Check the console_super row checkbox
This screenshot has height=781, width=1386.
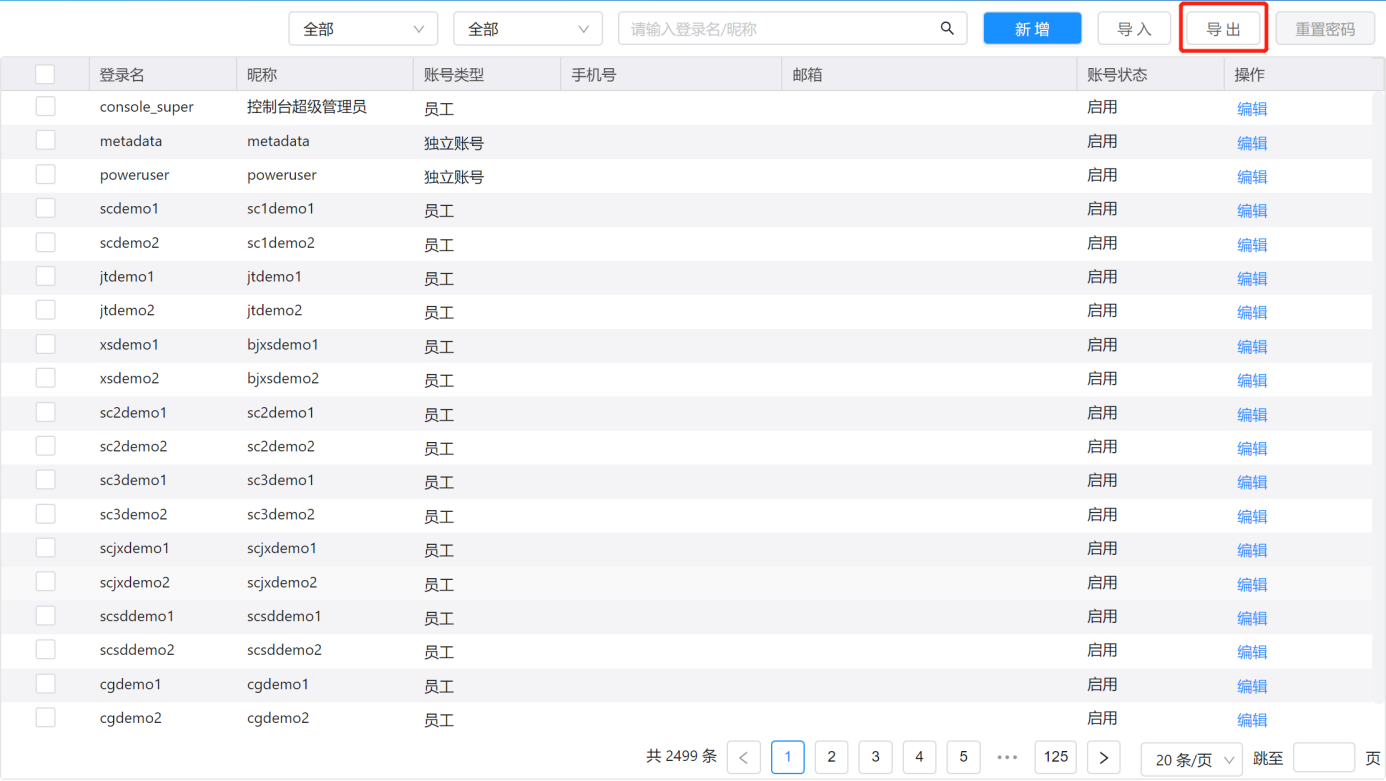45,107
